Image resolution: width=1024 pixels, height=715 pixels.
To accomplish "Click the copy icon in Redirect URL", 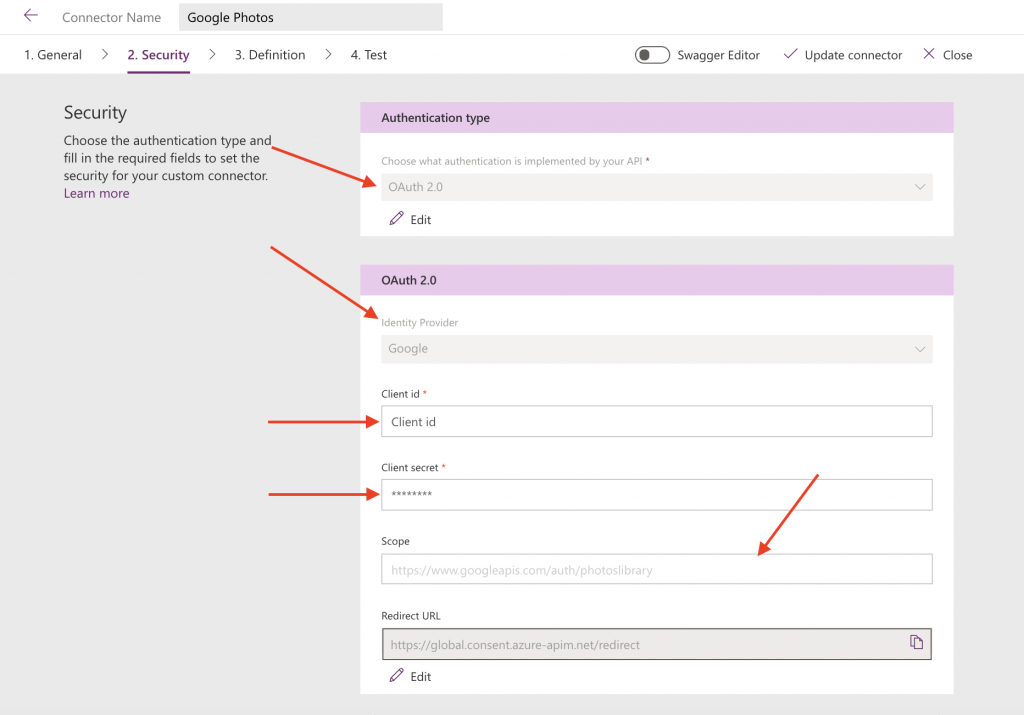I will pyautogui.click(x=916, y=643).
